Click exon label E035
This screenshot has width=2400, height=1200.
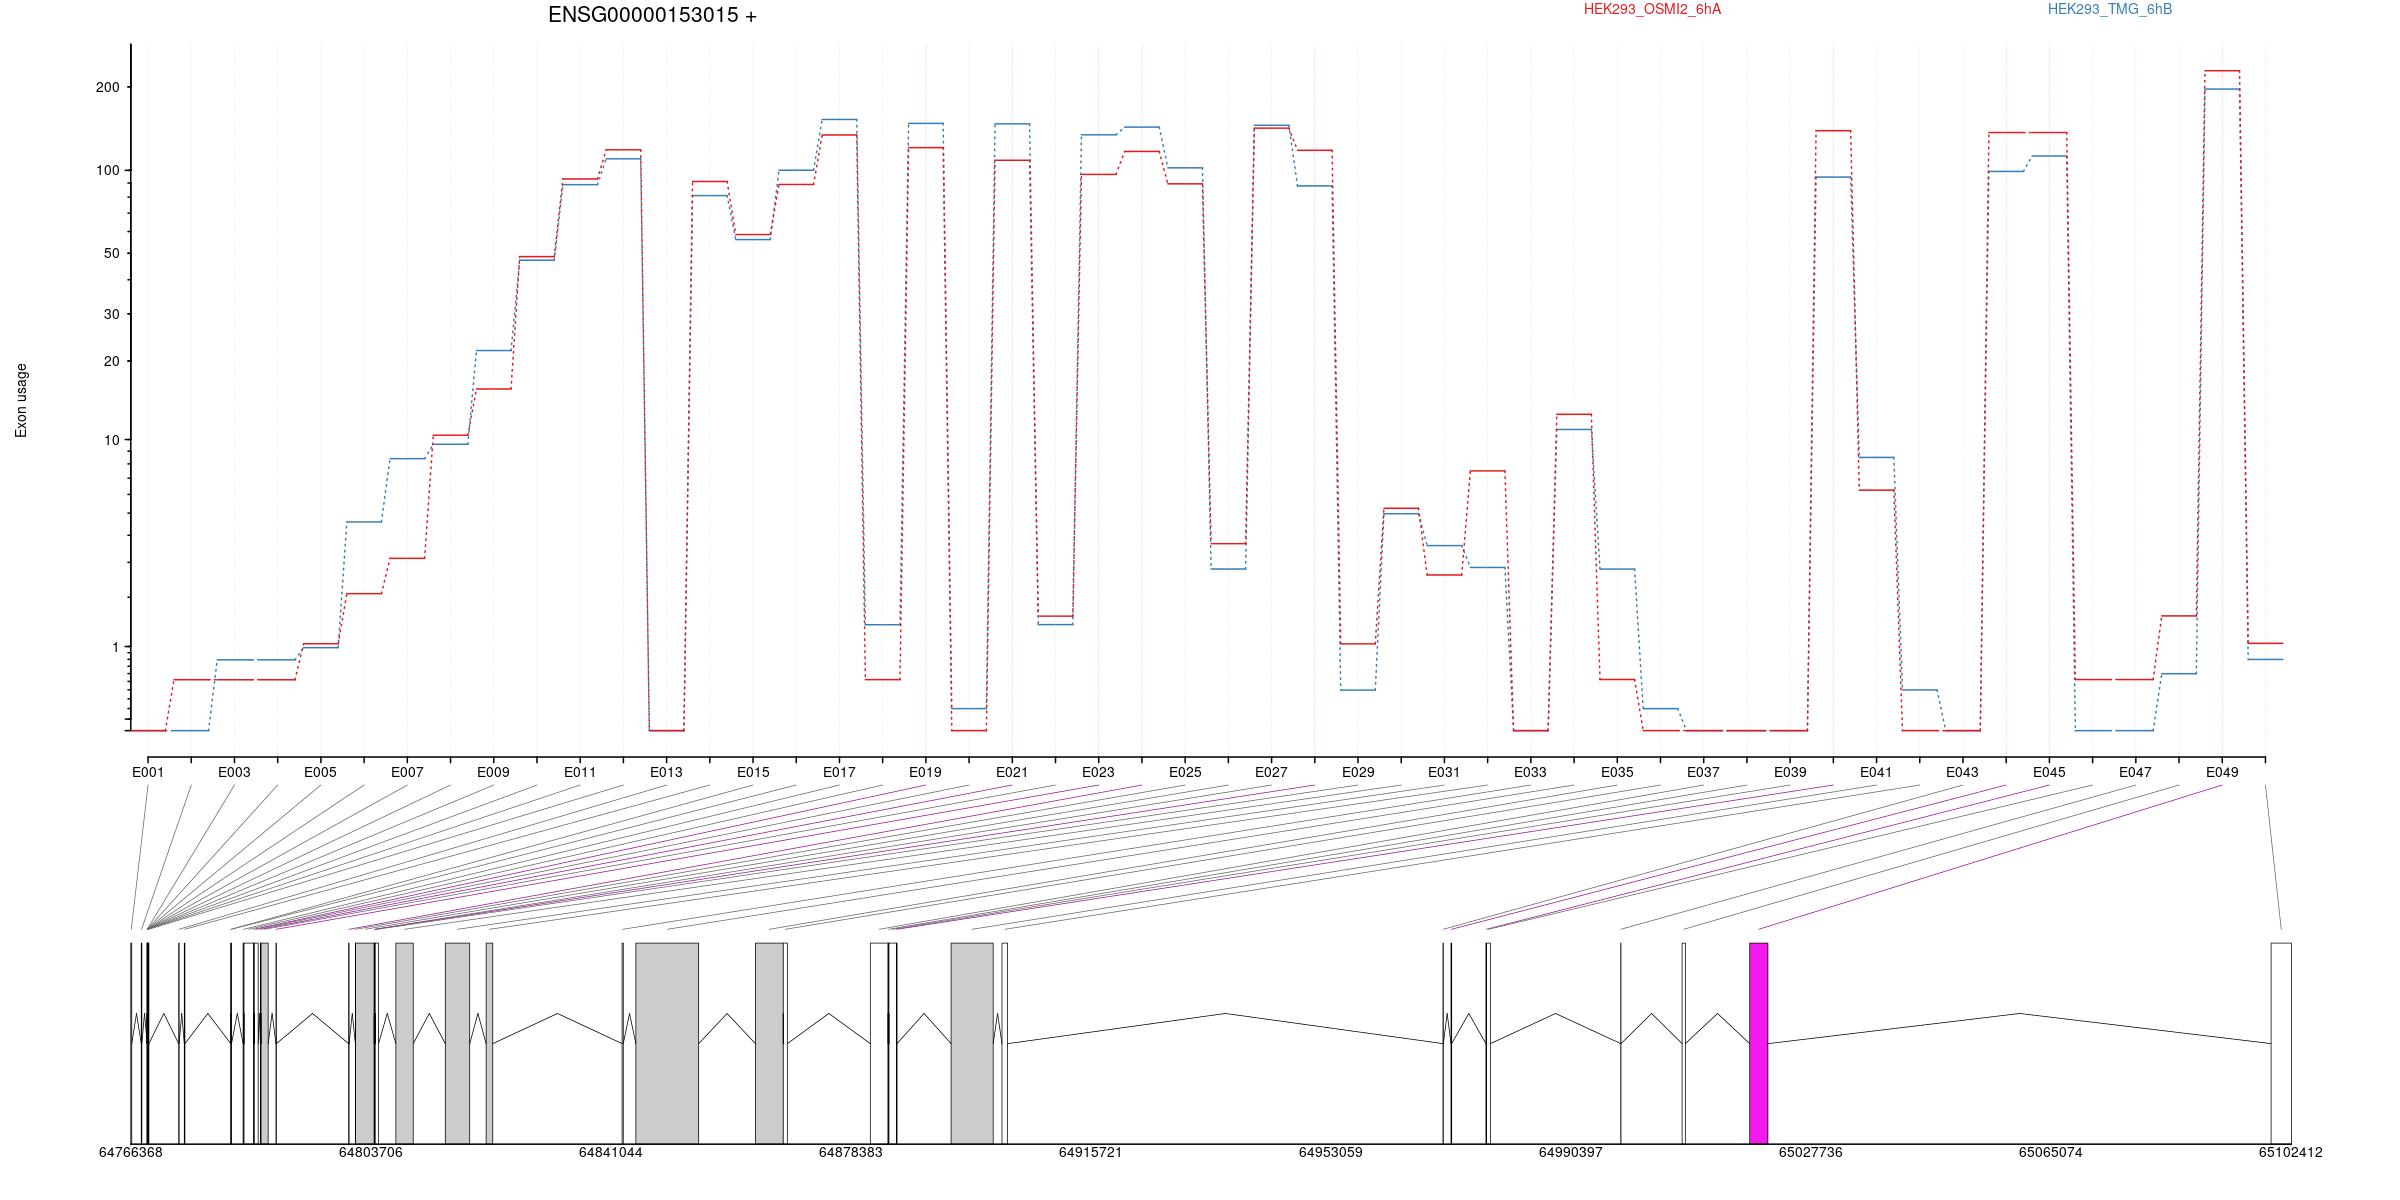point(1617,772)
